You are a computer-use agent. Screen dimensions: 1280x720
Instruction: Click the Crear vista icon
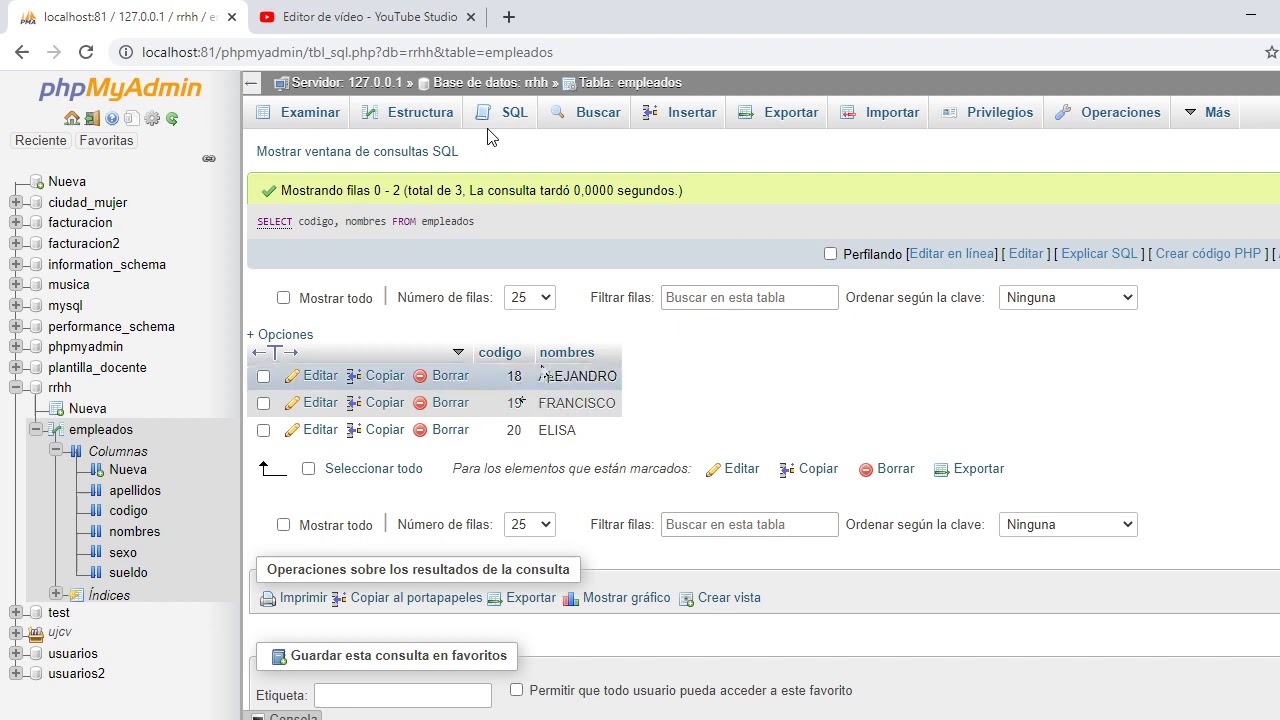[x=686, y=598]
